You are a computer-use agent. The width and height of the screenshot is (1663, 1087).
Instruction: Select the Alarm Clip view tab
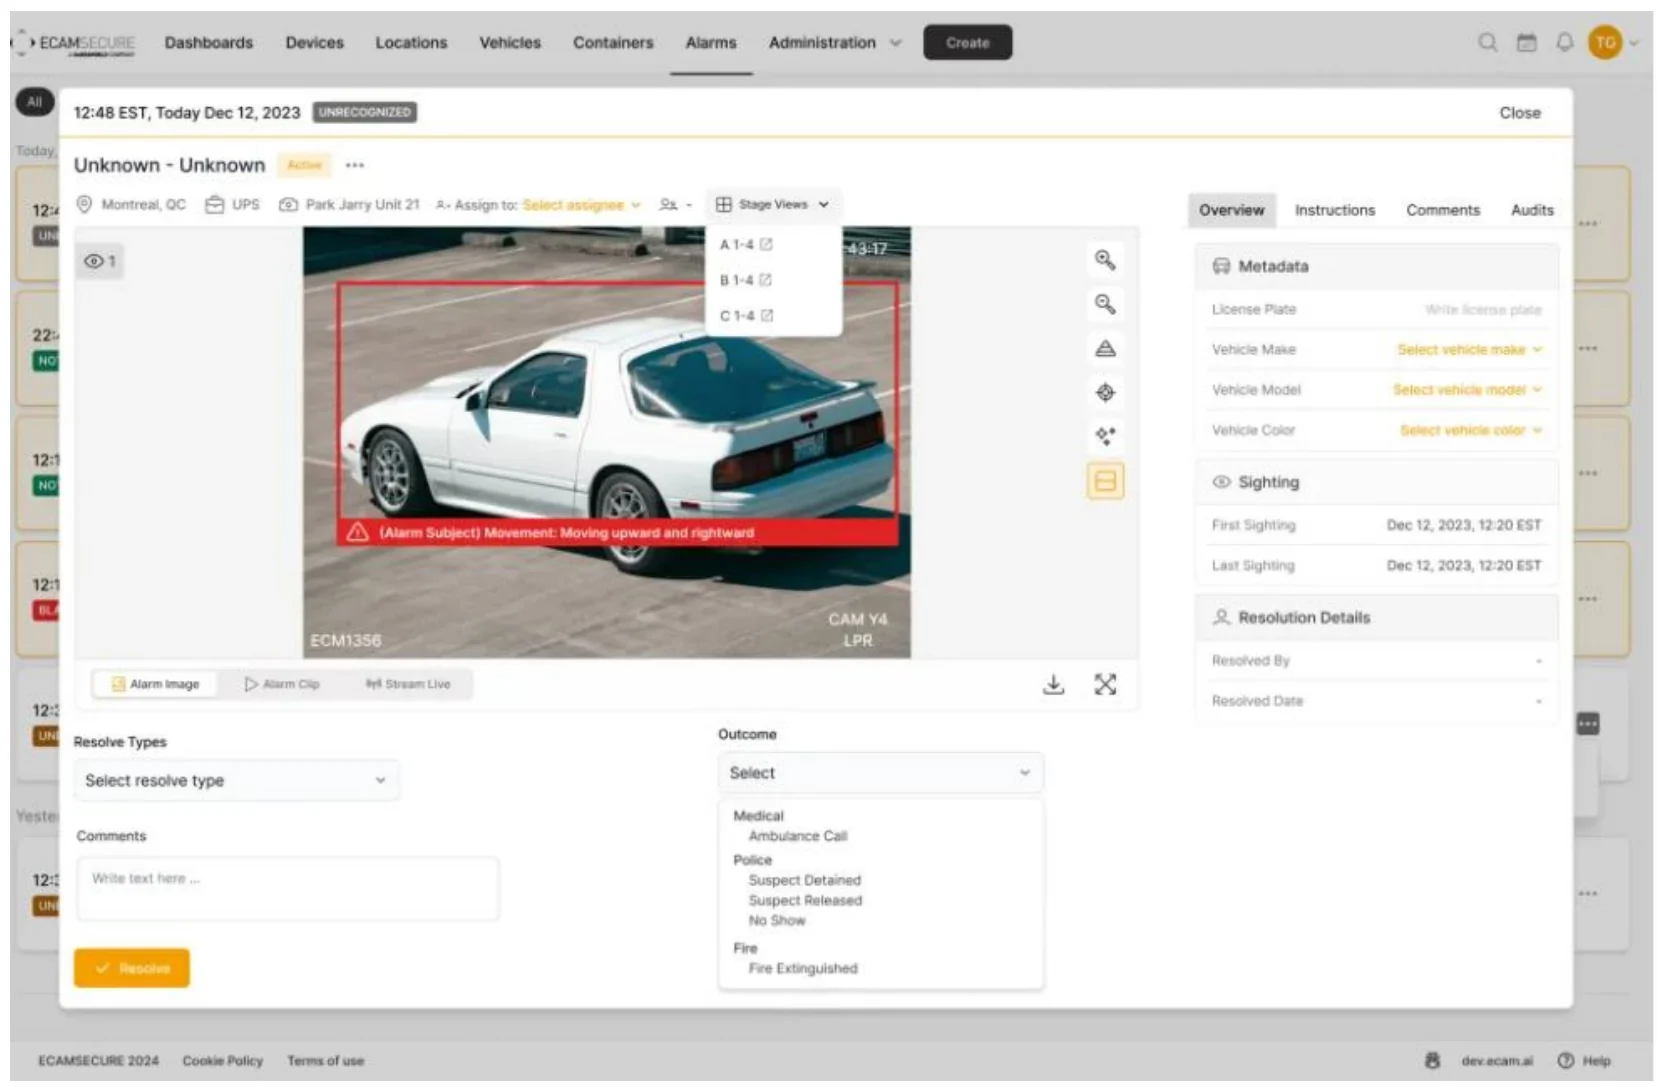[x=282, y=684]
